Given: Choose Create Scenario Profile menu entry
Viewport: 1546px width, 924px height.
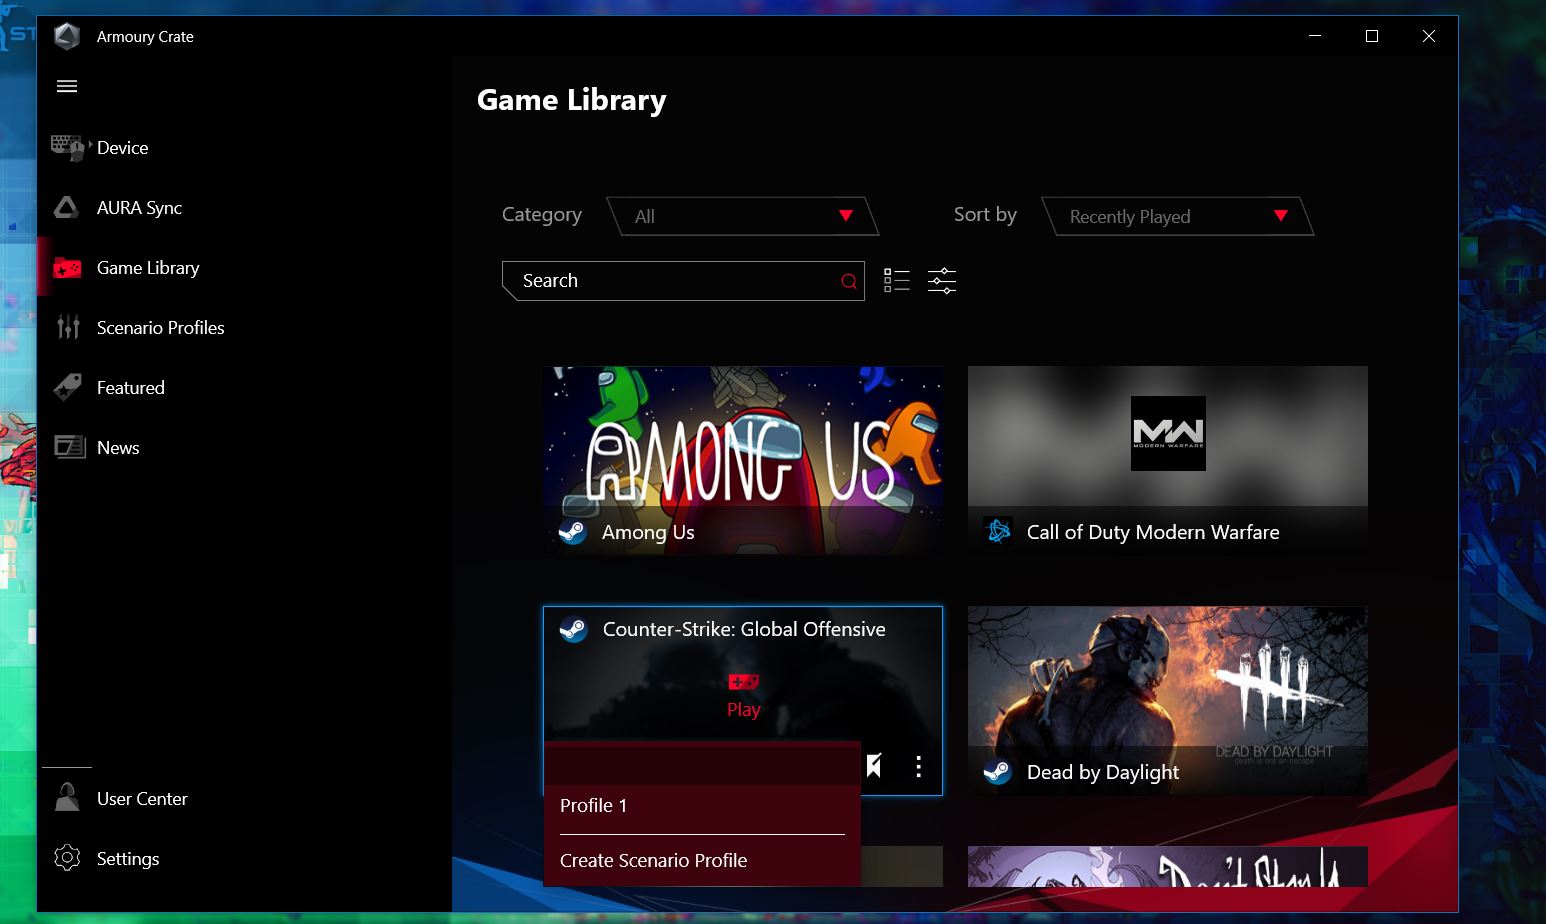Looking at the screenshot, I should (653, 861).
